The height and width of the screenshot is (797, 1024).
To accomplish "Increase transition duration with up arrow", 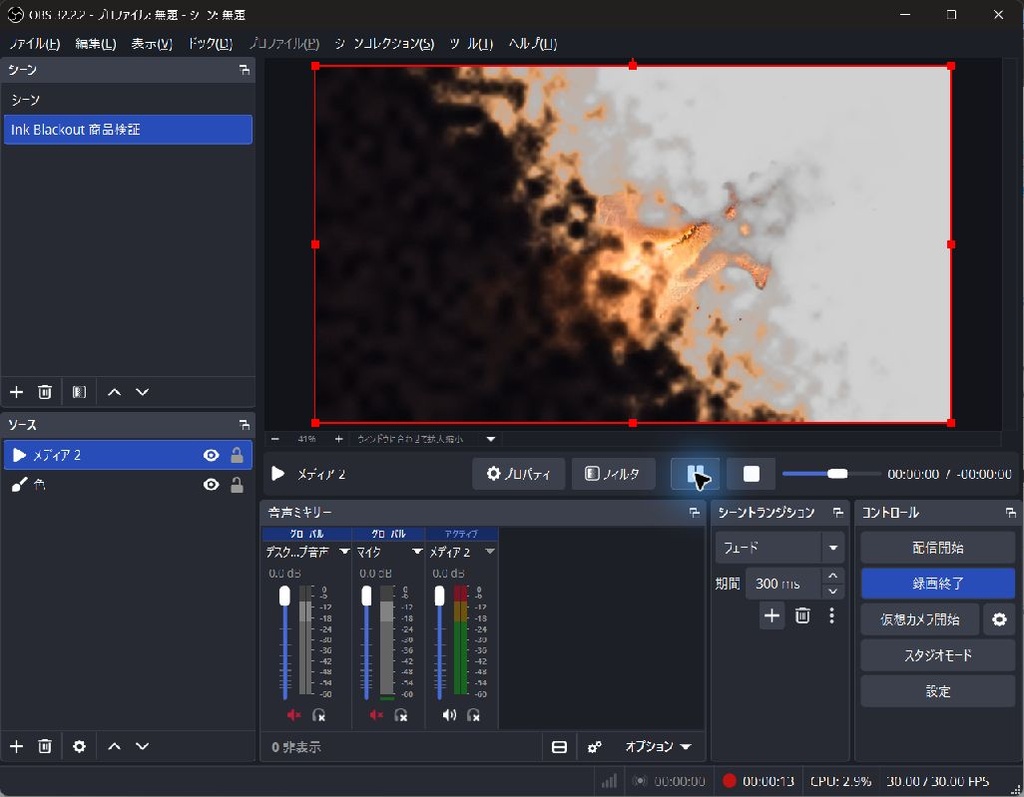I will 833,576.
